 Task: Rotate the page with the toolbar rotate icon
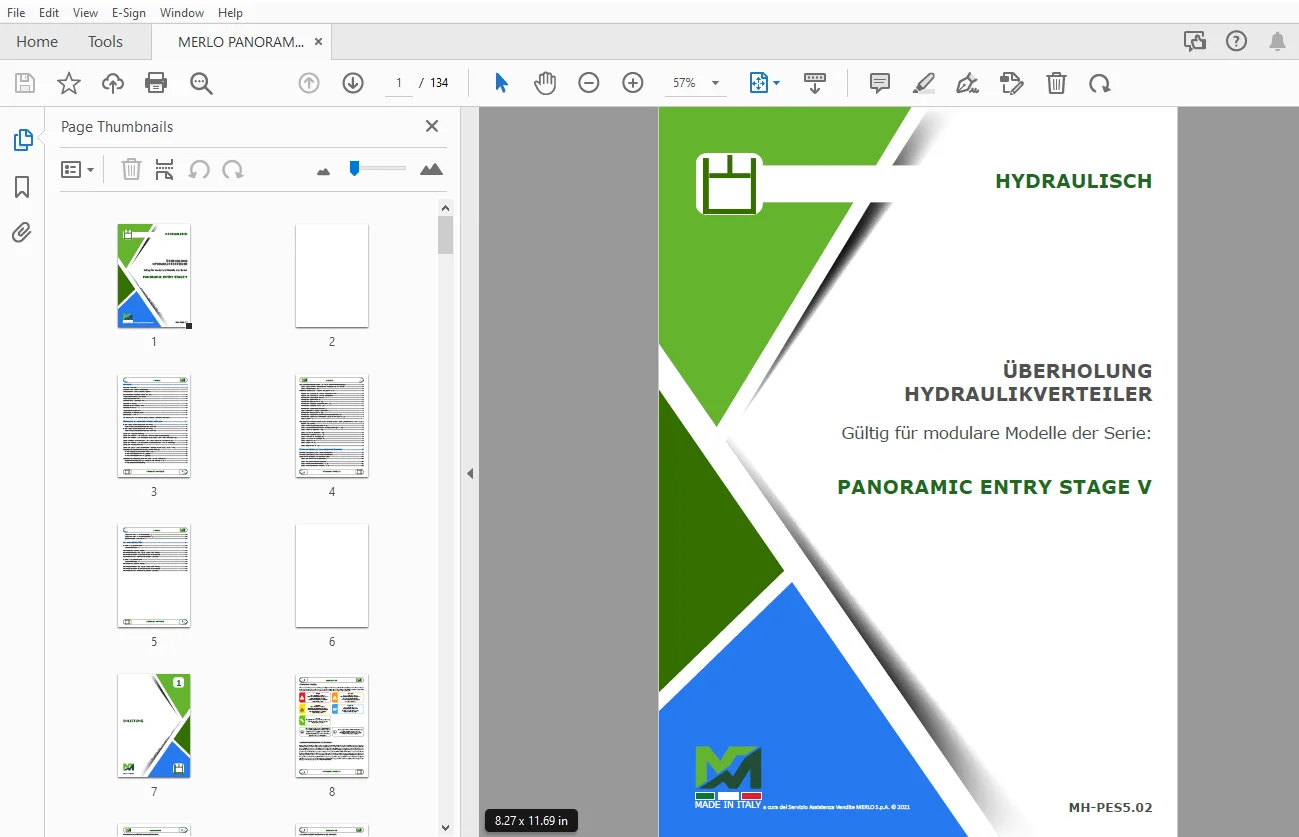(x=1100, y=83)
